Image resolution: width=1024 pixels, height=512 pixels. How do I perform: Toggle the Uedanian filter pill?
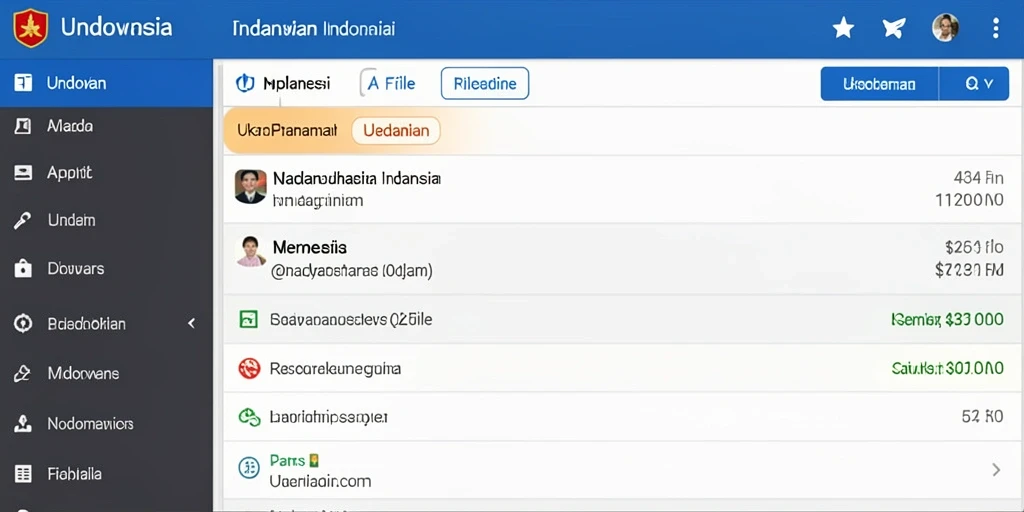tap(396, 131)
